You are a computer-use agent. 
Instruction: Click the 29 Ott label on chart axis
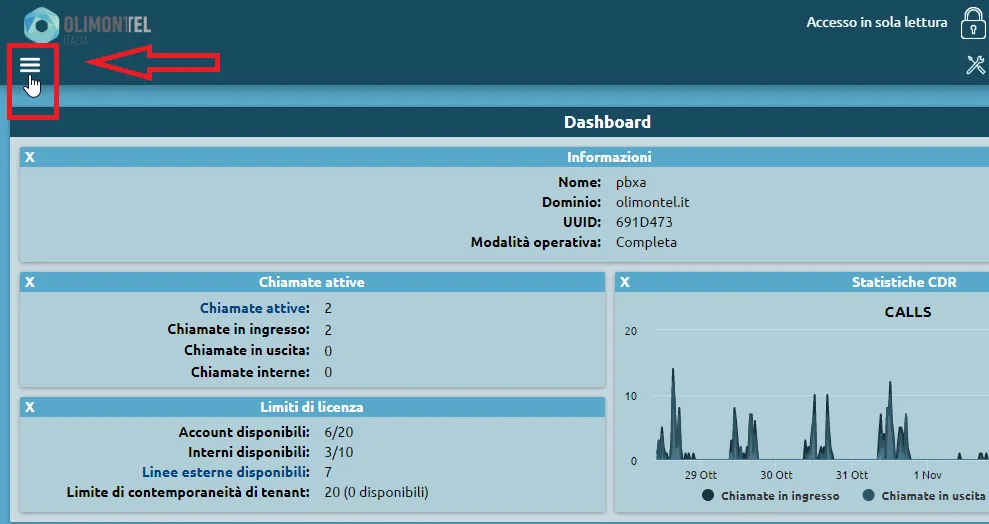click(700, 475)
